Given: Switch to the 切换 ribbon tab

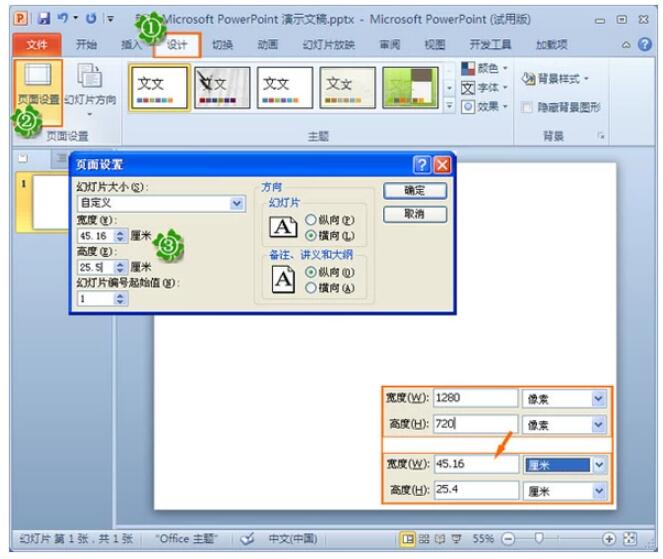Looking at the screenshot, I should (x=222, y=44).
